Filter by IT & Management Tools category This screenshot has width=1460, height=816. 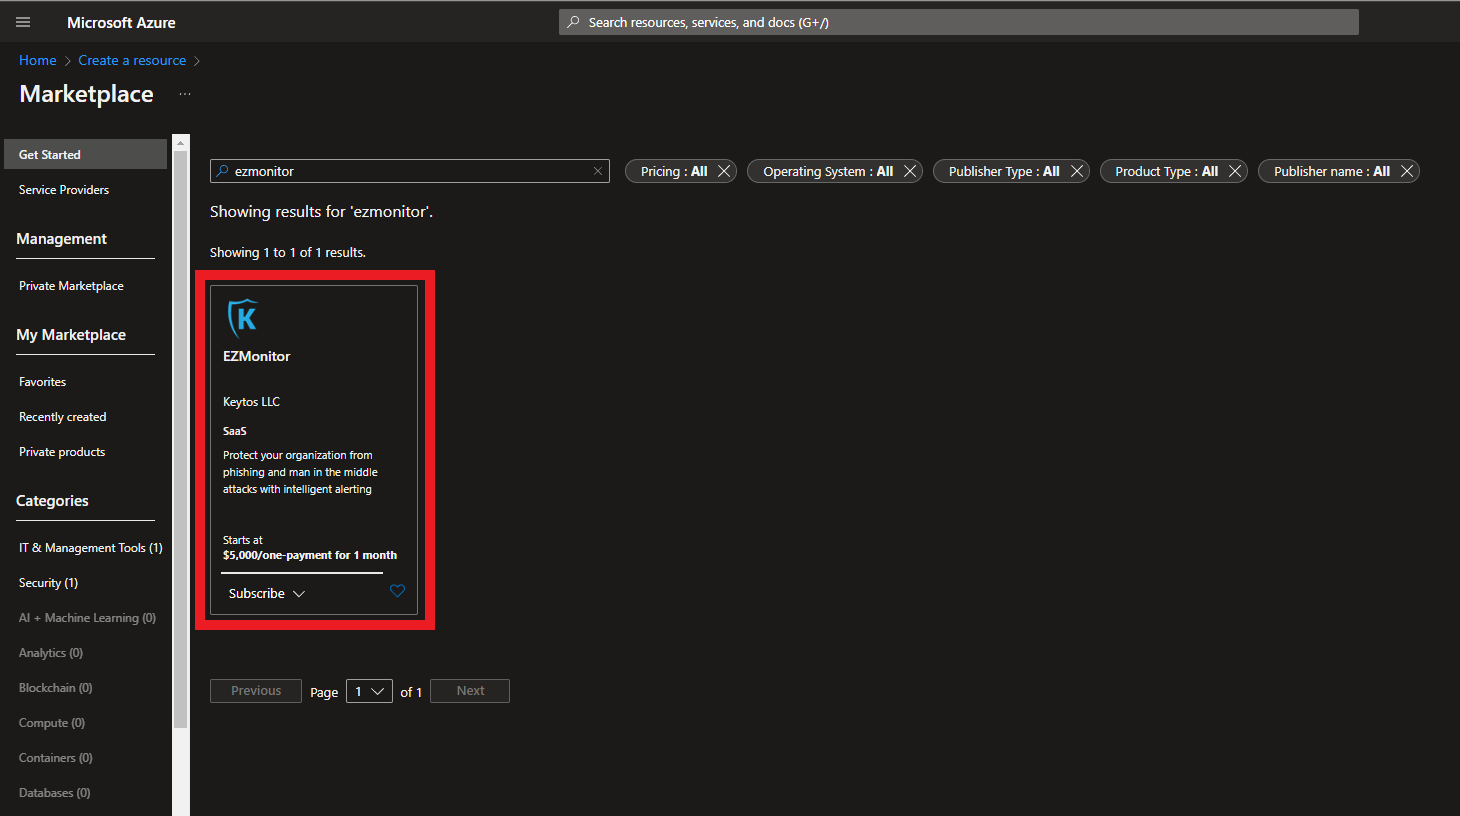tap(90, 547)
